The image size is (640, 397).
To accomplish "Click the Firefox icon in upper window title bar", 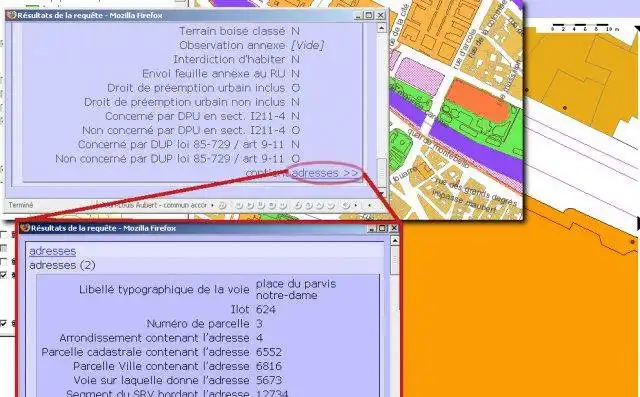I will [x=11, y=16].
